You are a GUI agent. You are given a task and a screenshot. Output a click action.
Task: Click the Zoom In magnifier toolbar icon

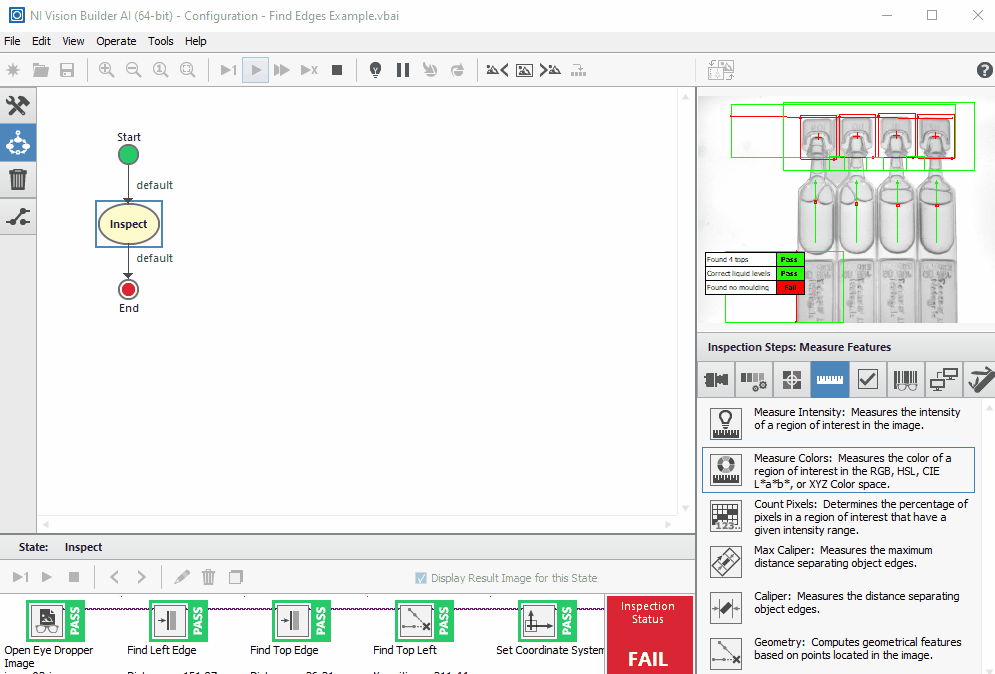[x=106, y=70]
